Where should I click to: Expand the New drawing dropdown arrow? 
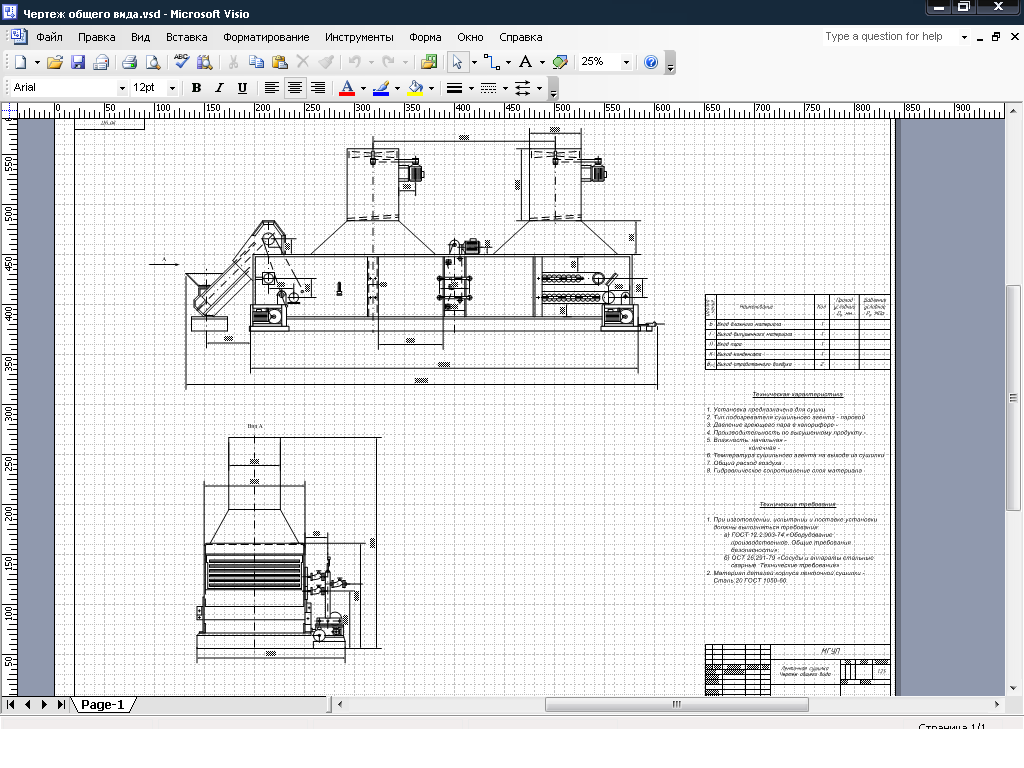tap(37, 63)
